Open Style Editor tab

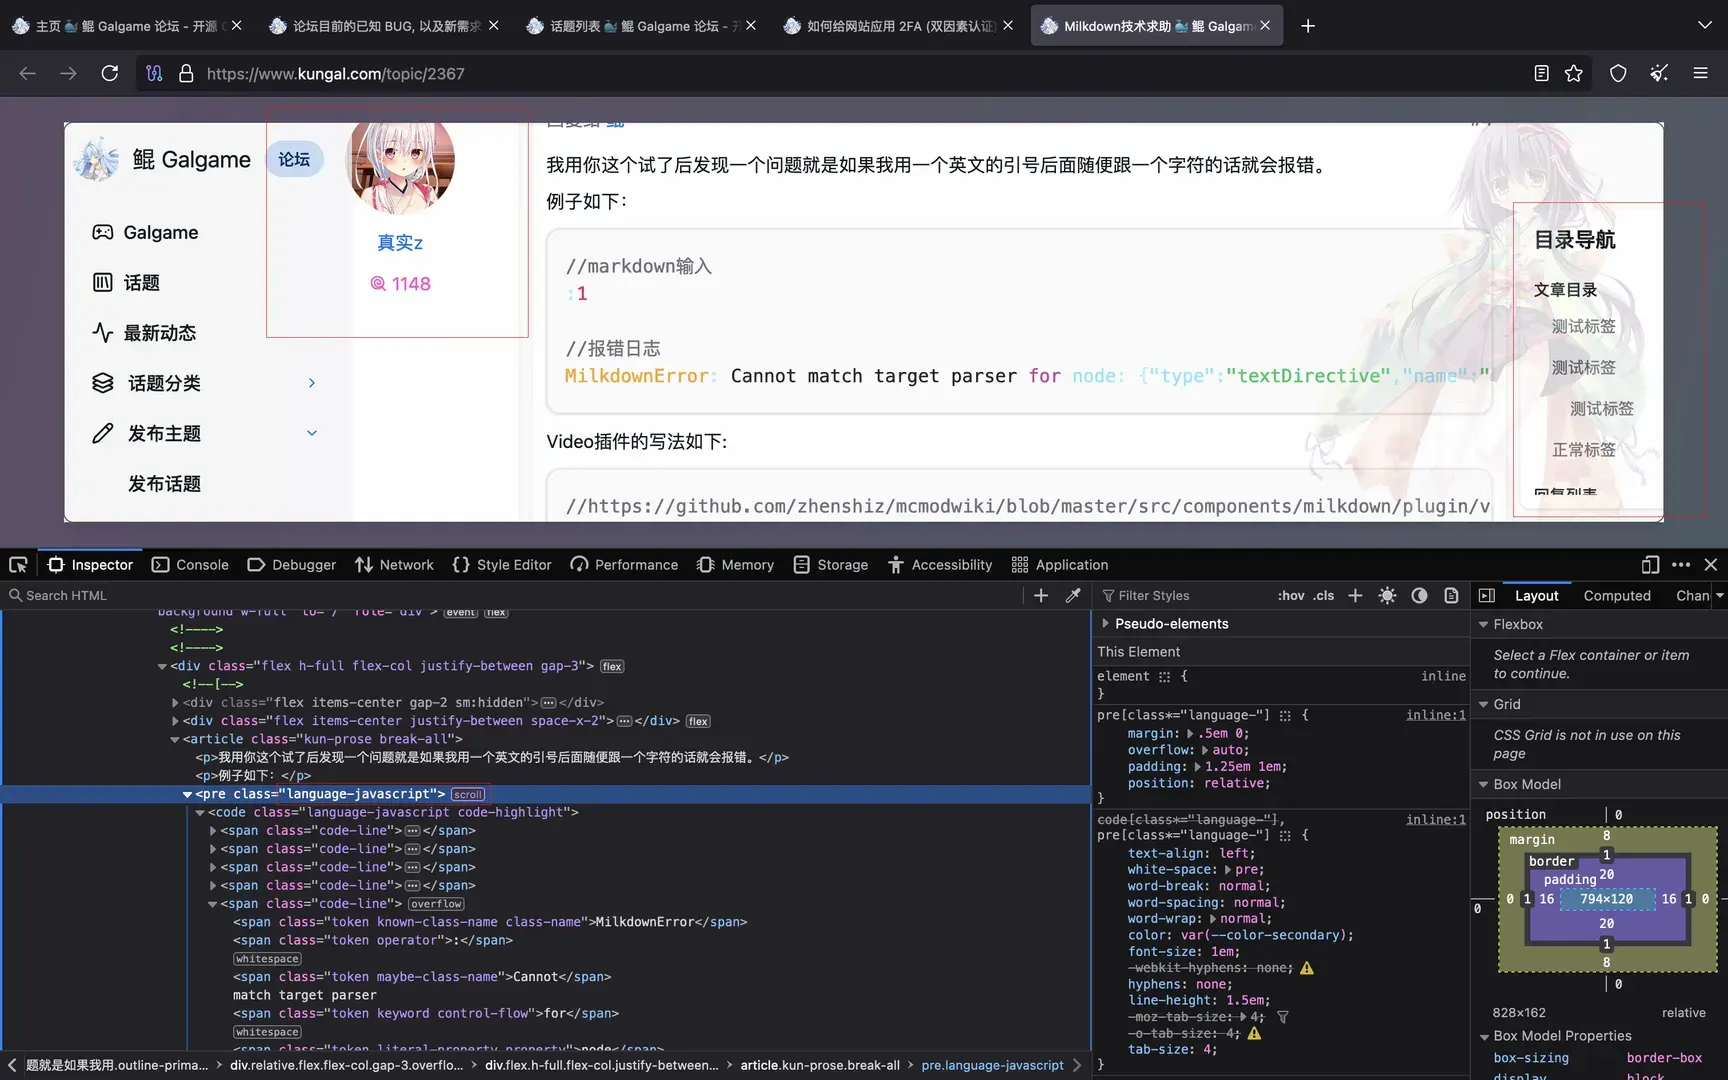point(502,565)
